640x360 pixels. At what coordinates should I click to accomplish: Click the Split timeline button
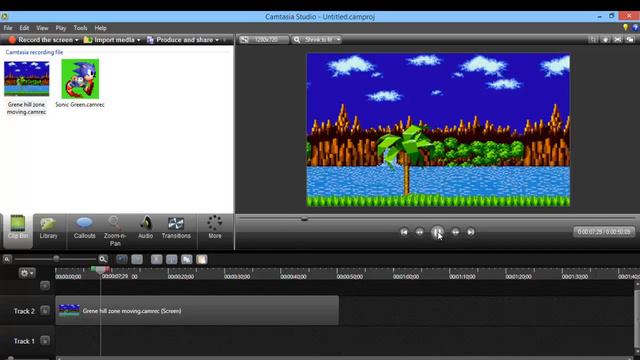pos(171,259)
